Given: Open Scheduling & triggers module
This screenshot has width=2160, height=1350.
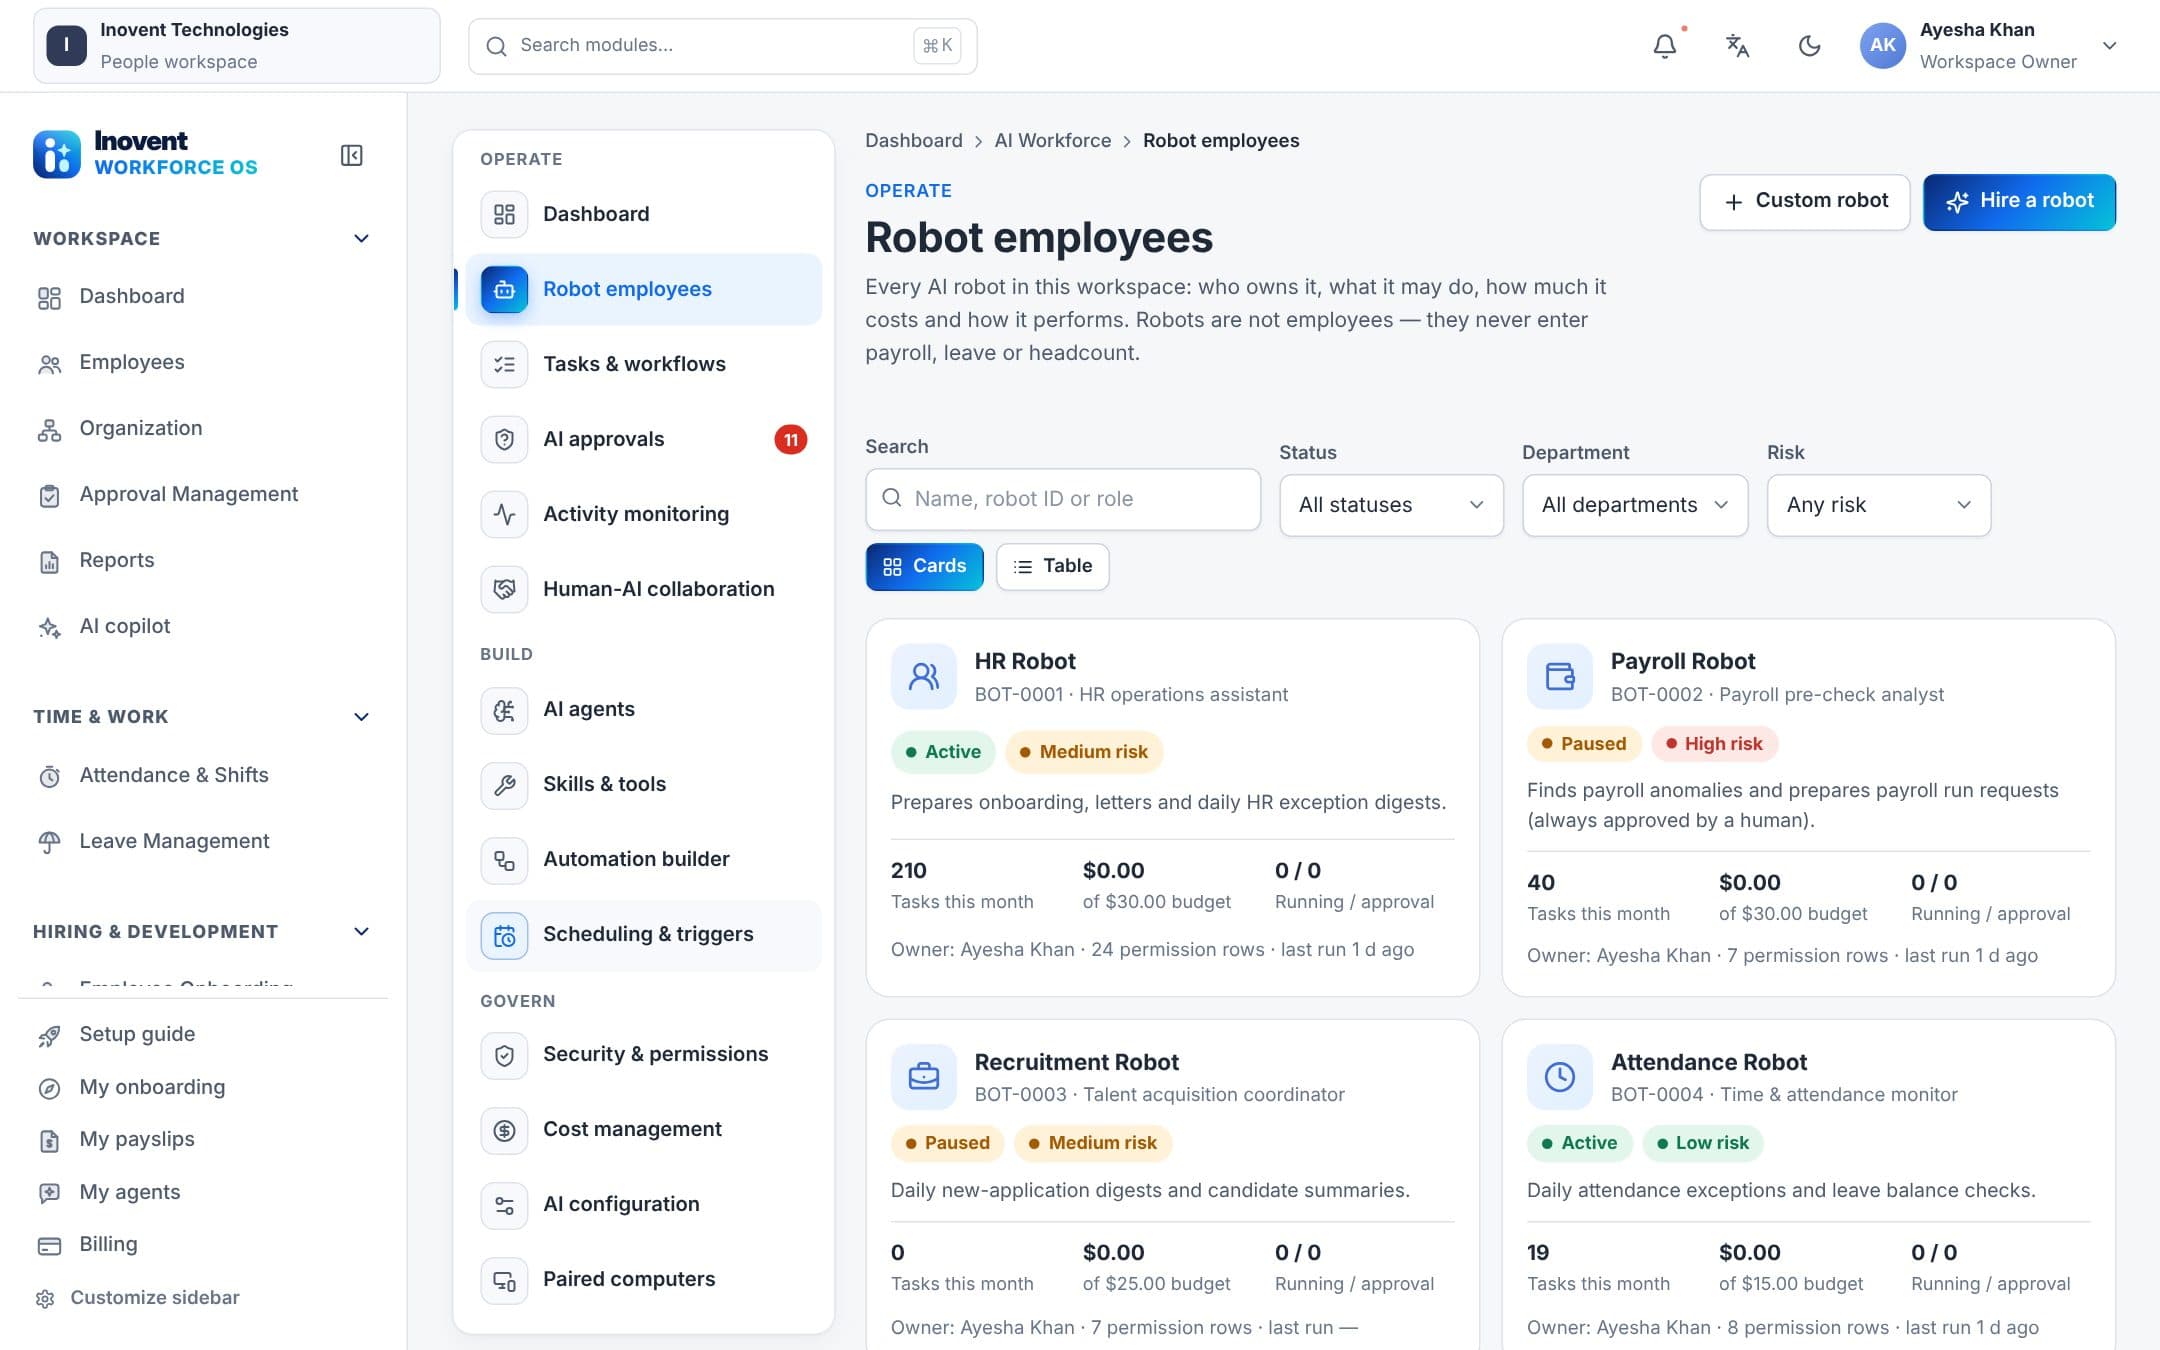Looking at the screenshot, I should (644, 935).
